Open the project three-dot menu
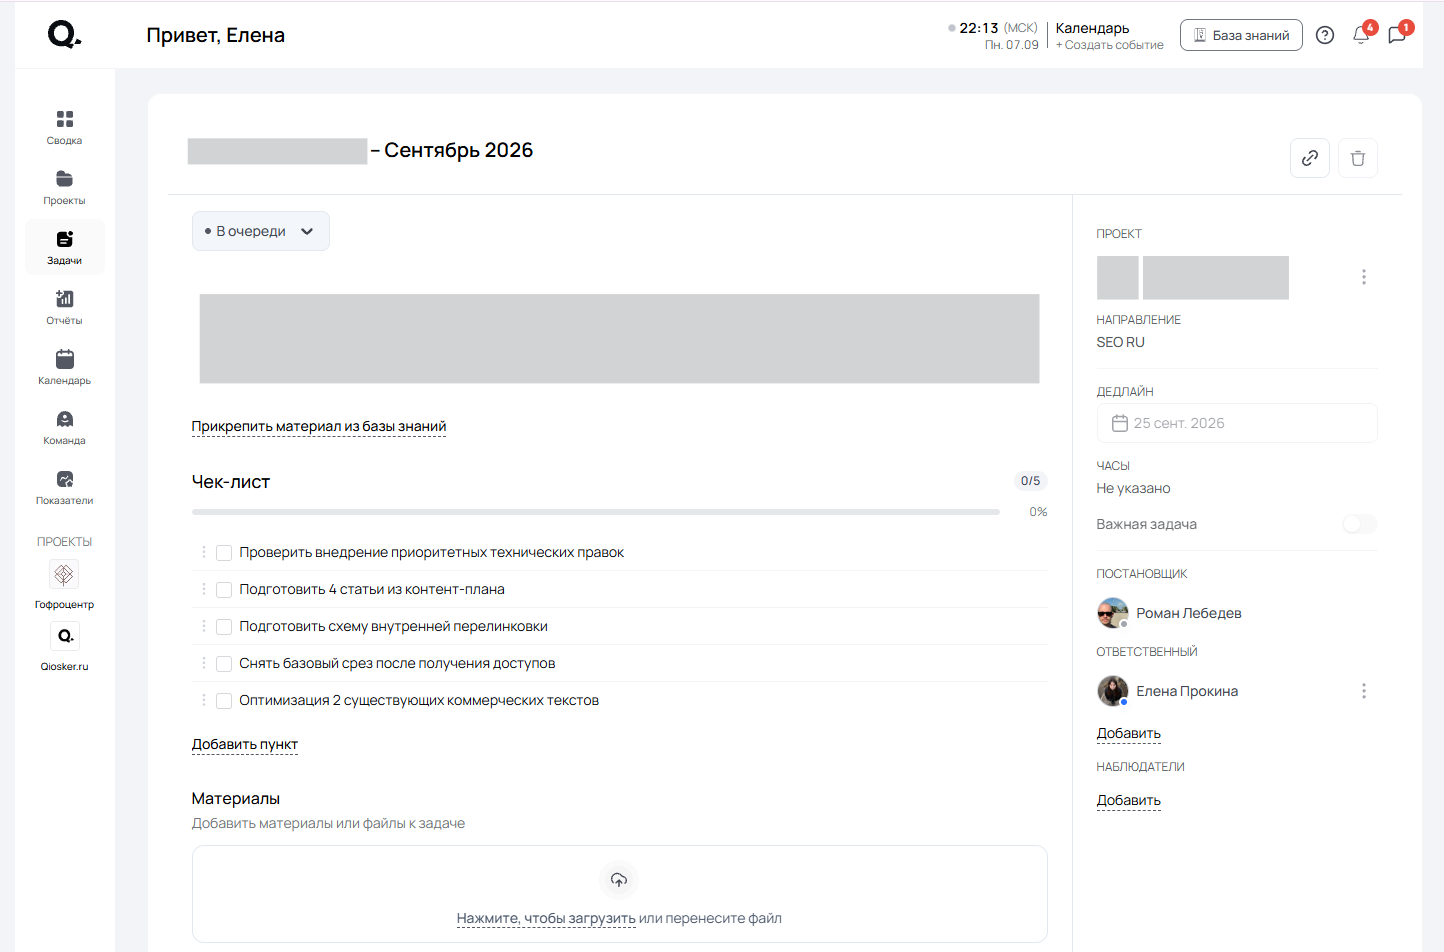 [x=1363, y=277]
